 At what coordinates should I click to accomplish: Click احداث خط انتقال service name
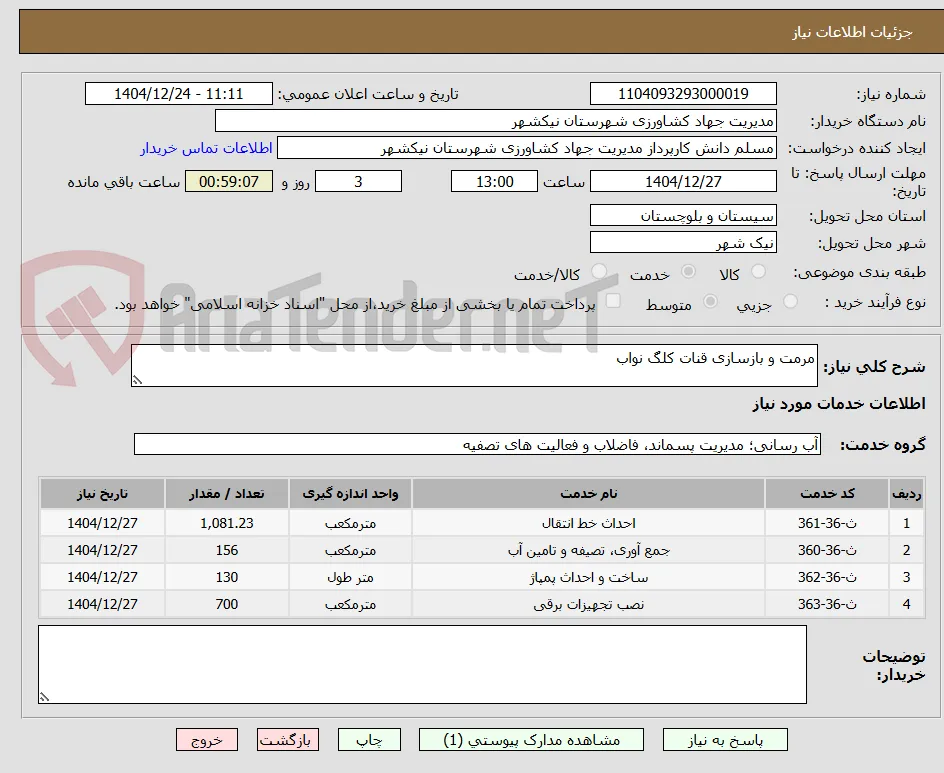coord(588,523)
